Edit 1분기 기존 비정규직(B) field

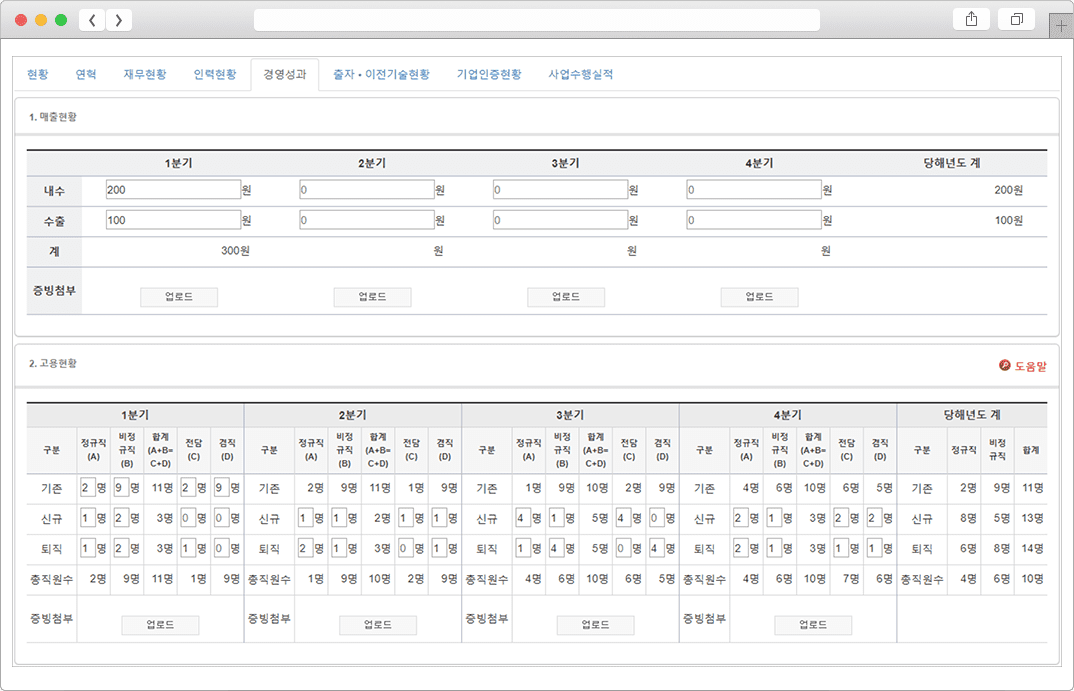pyautogui.click(x=121, y=488)
